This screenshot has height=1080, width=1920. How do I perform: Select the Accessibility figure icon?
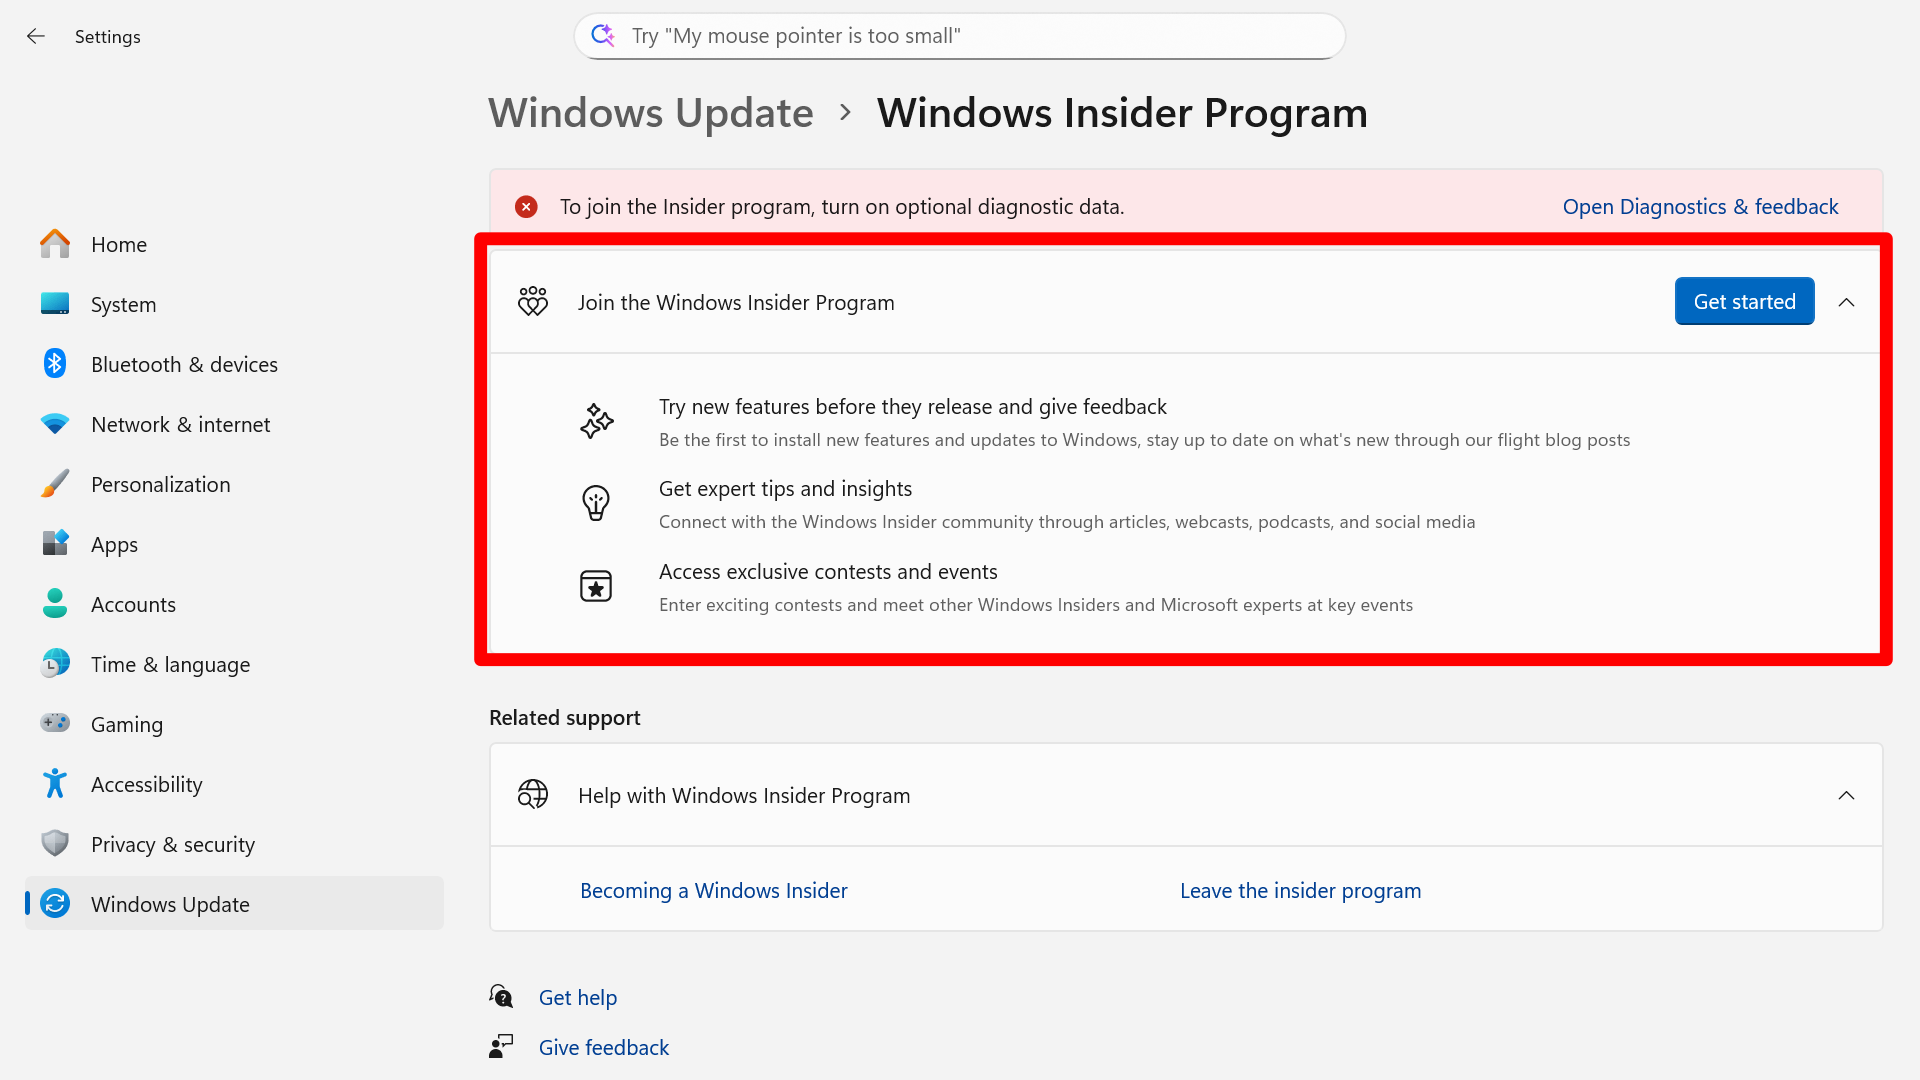54,783
